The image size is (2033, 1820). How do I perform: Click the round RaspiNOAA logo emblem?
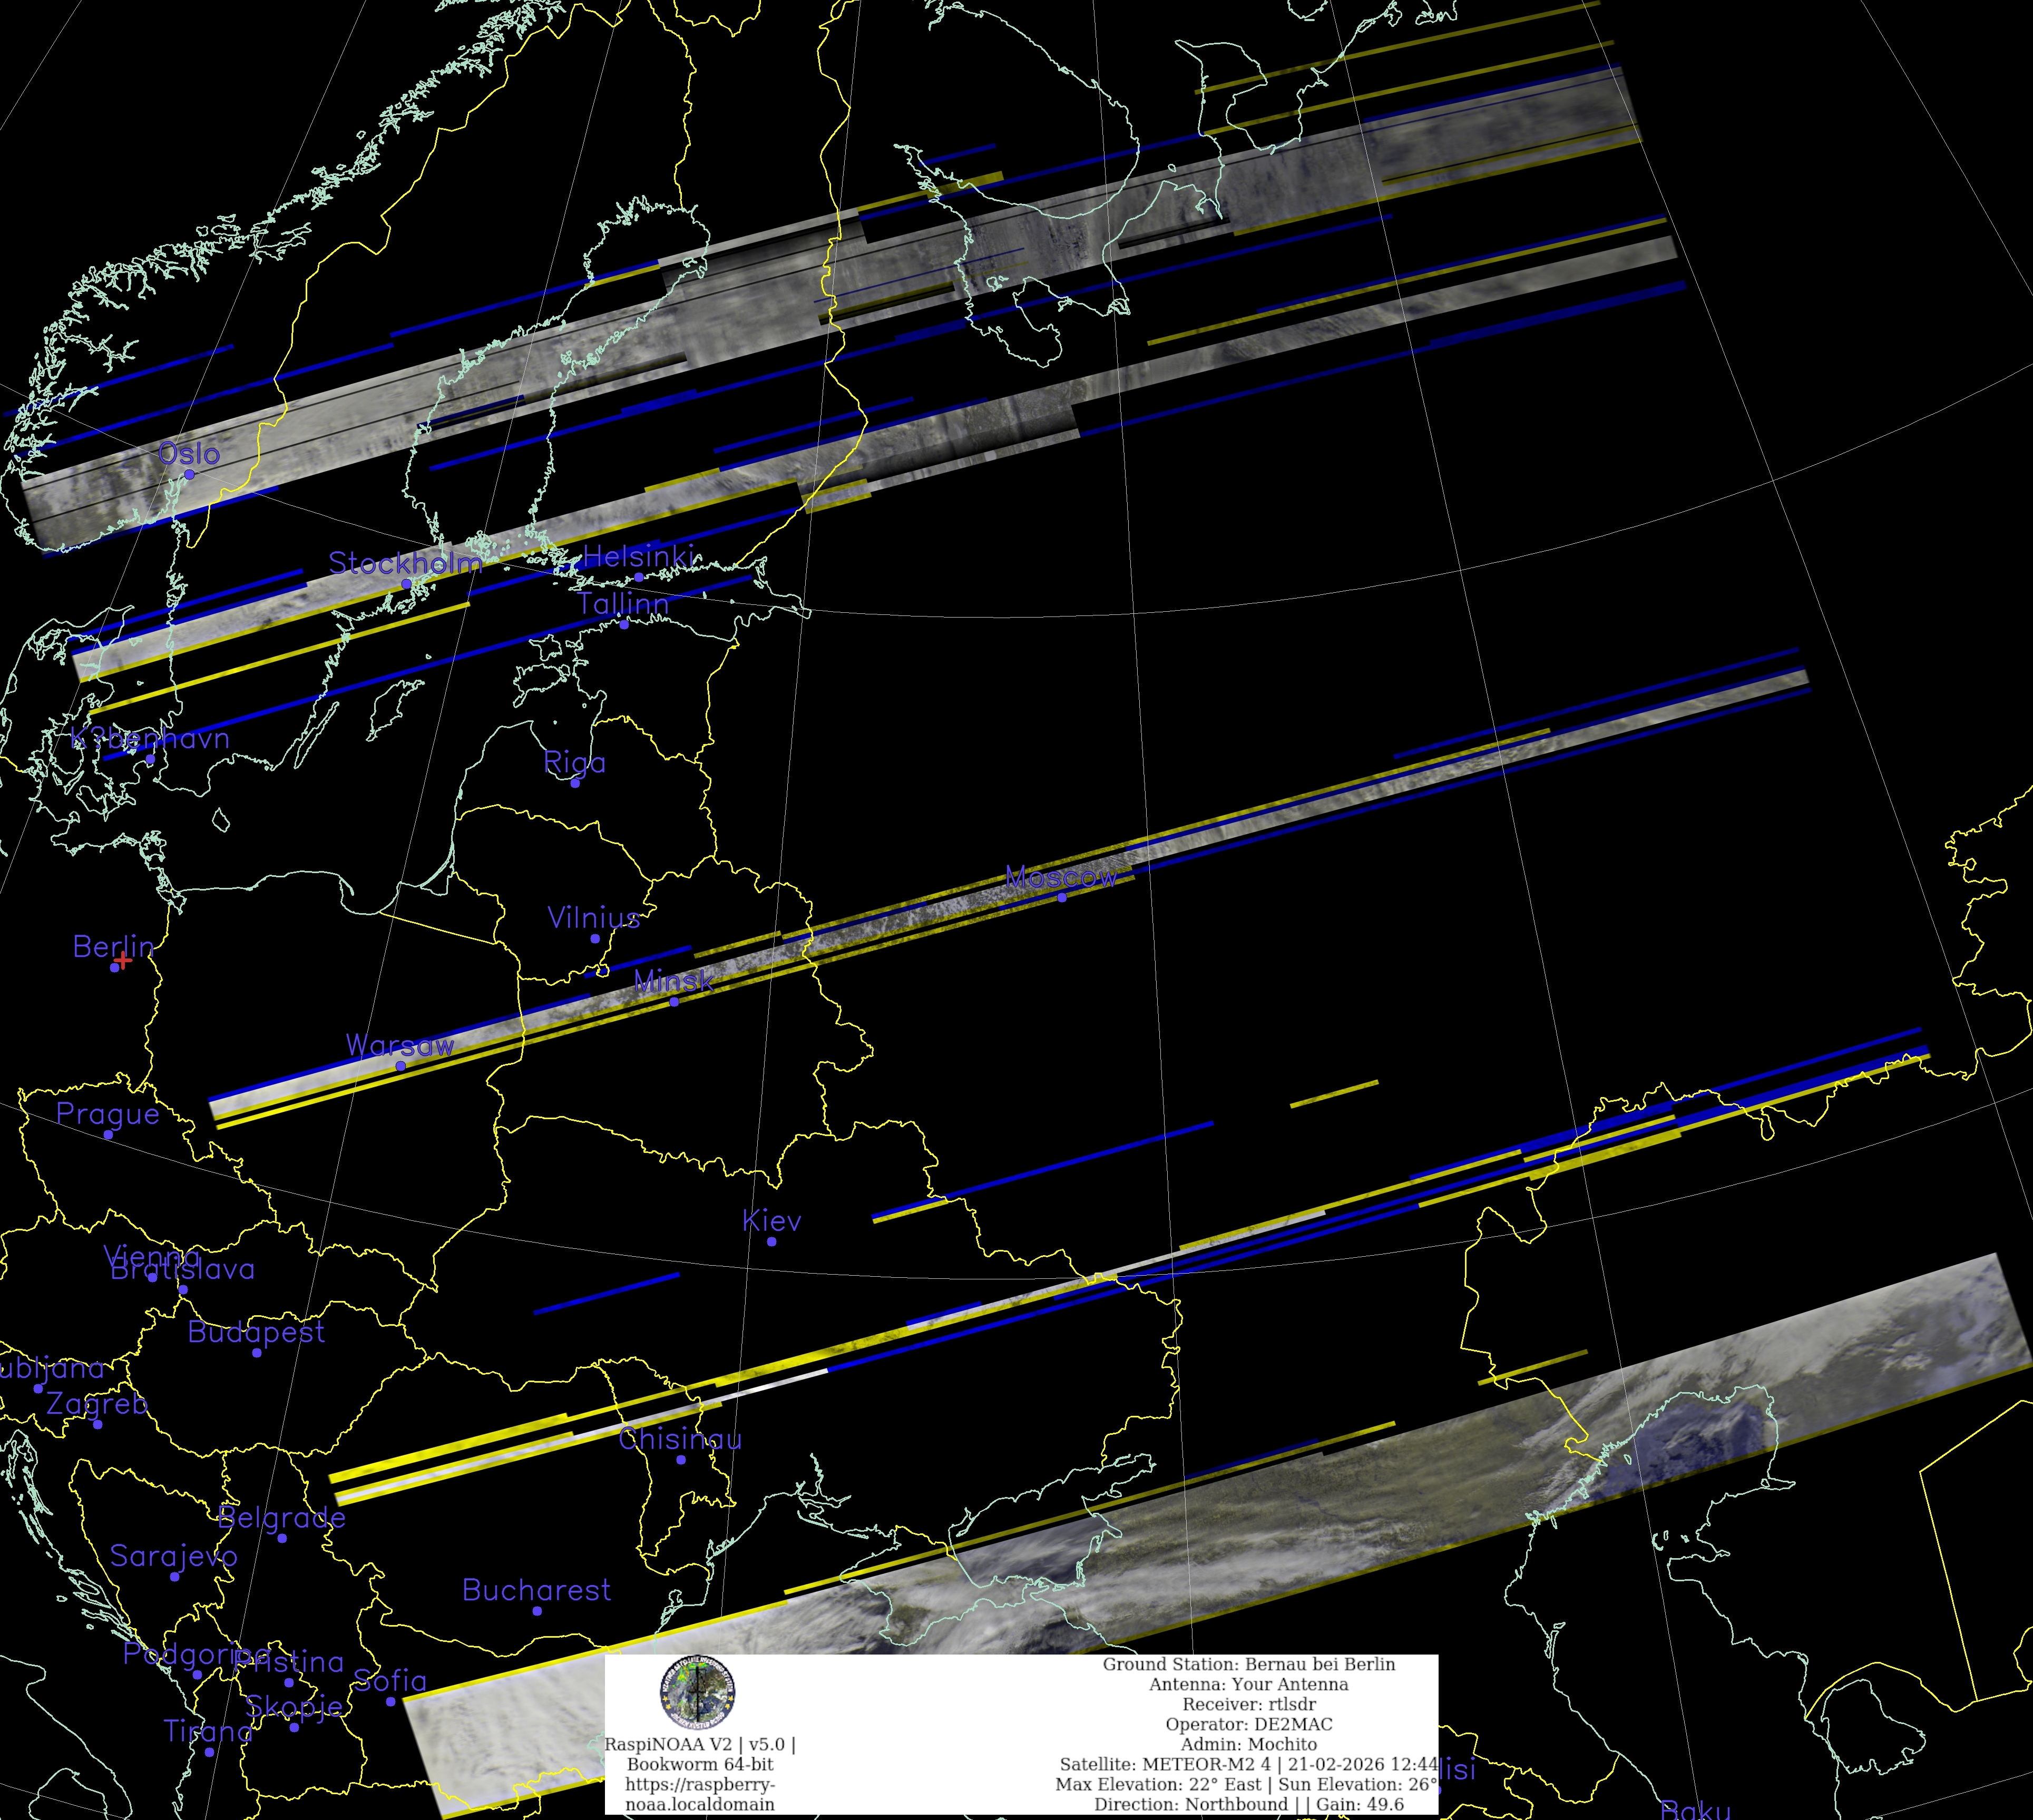pyautogui.click(x=697, y=1691)
